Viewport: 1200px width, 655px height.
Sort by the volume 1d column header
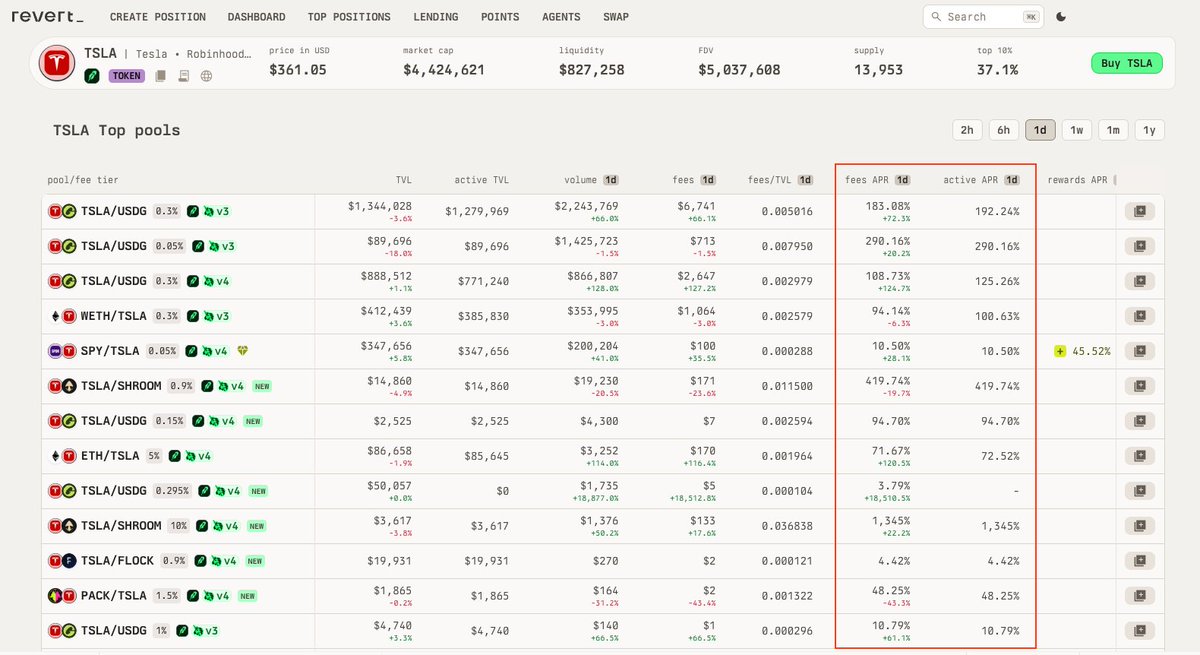tap(591, 180)
